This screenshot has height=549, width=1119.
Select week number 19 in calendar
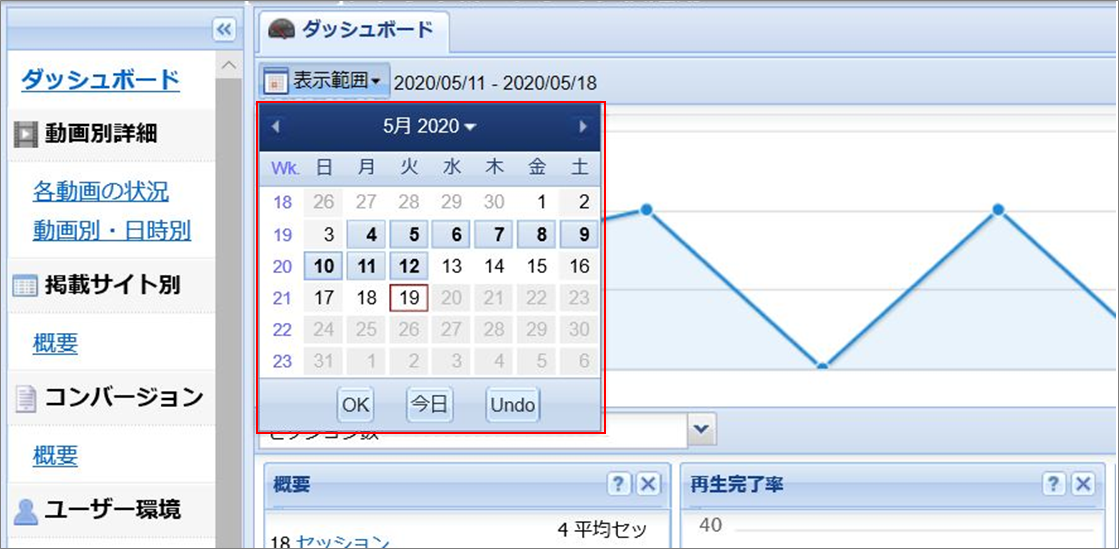click(x=283, y=234)
